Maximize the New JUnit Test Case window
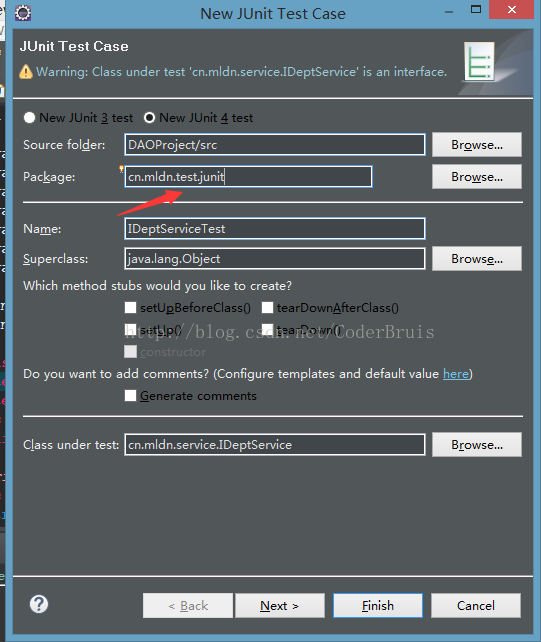541x642 pixels. (x=476, y=9)
